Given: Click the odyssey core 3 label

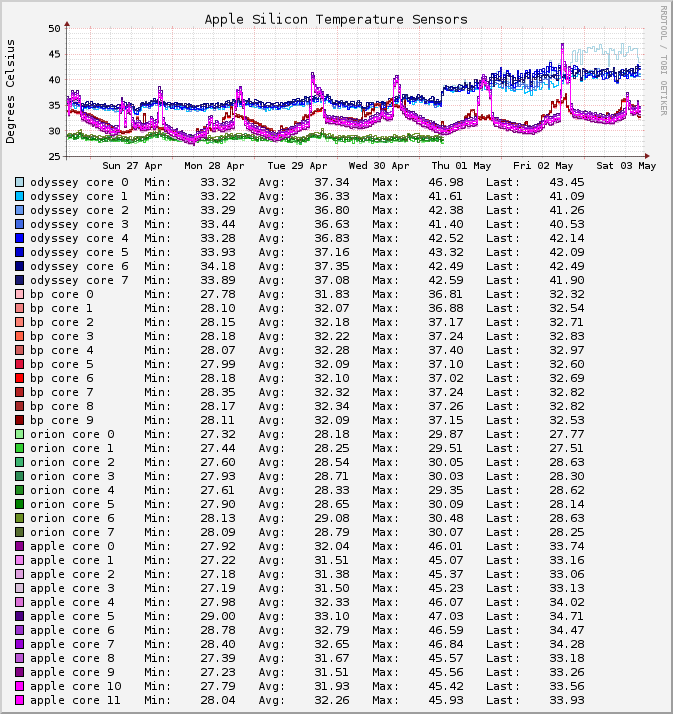Looking at the screenshot, I should 79,224.
